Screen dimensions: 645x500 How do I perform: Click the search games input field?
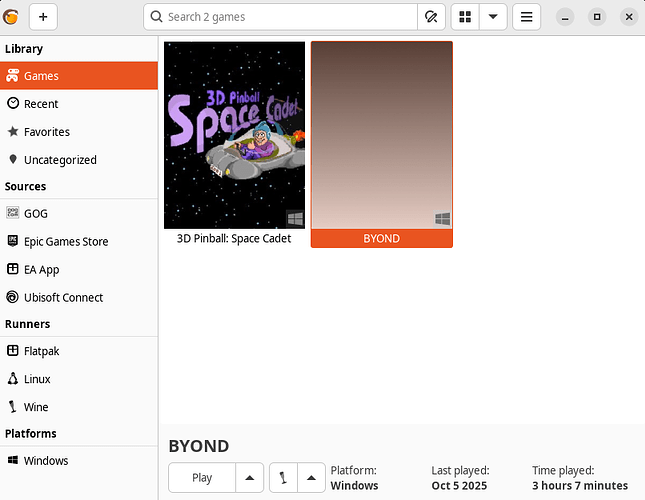point(285,17)
